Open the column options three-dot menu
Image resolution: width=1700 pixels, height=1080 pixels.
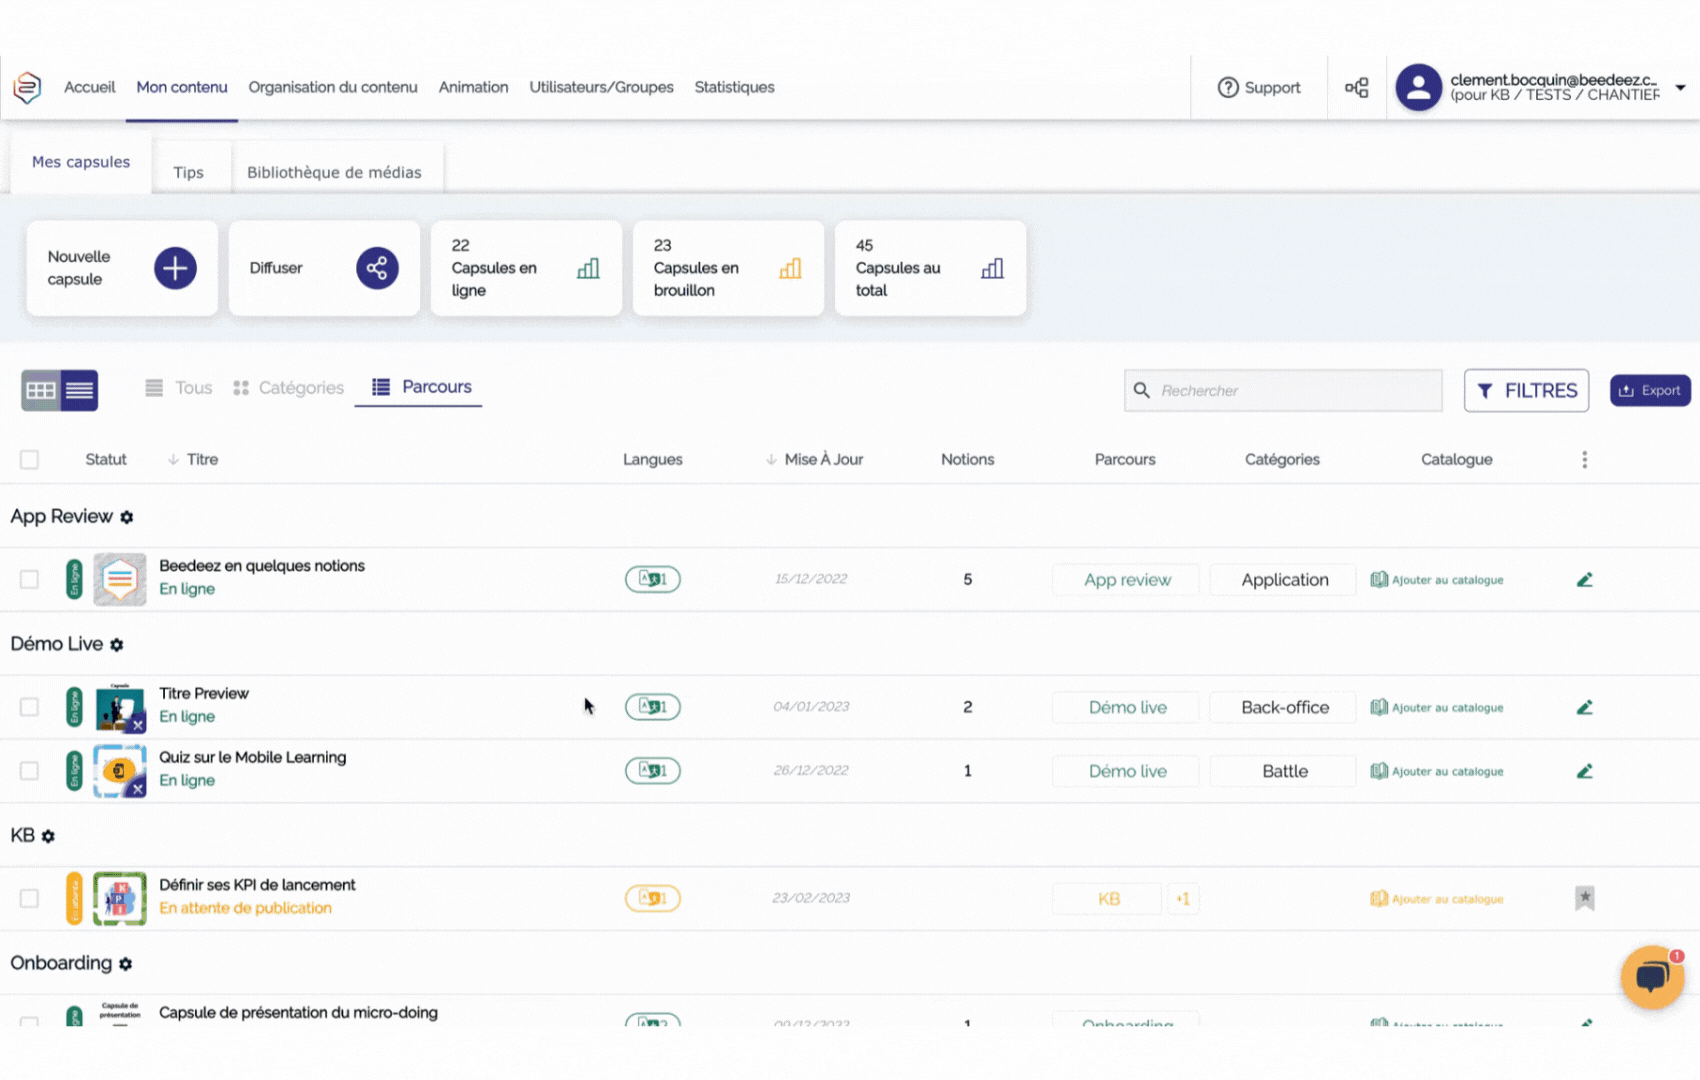click(1584, 459)
